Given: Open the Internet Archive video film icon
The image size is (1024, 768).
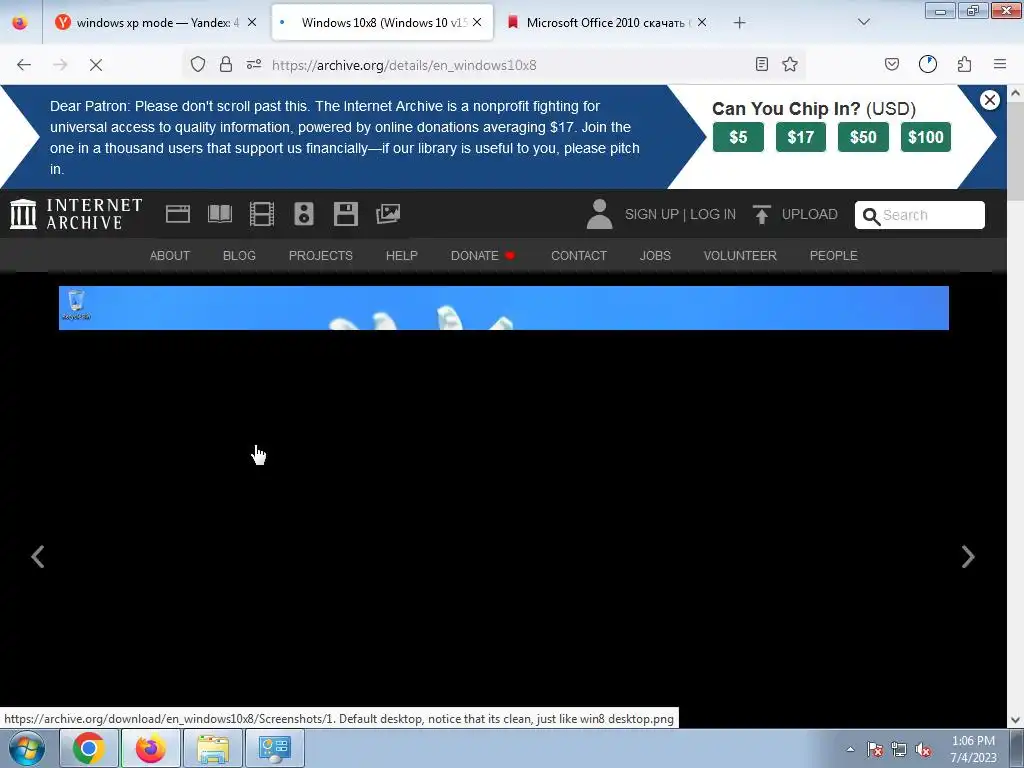Looking at the screenshot, I should (262, 214).
